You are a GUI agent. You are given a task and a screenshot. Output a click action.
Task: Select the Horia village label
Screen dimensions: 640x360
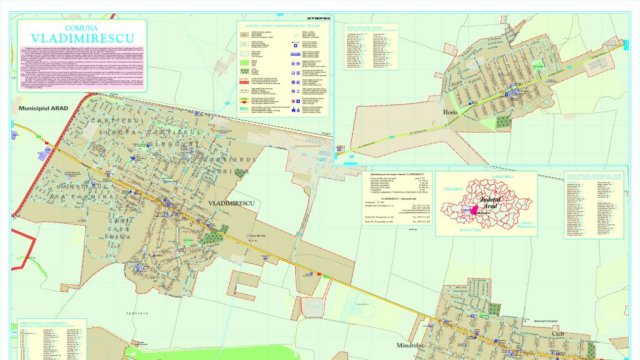coord(450,111)
